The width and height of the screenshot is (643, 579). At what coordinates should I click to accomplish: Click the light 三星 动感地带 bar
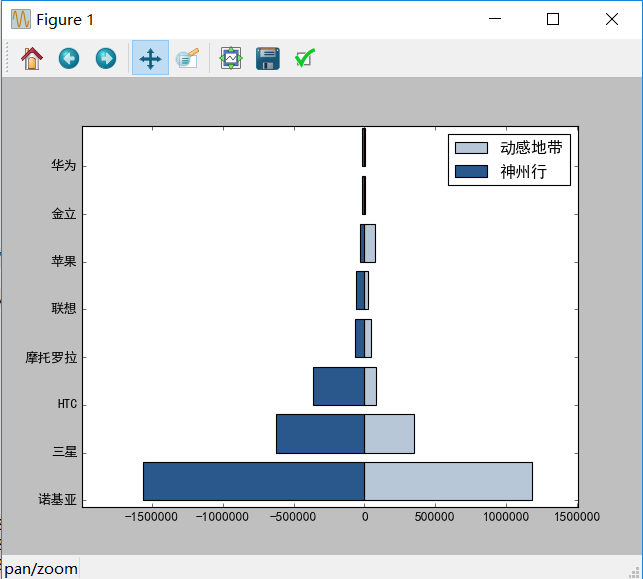point(390,434)
